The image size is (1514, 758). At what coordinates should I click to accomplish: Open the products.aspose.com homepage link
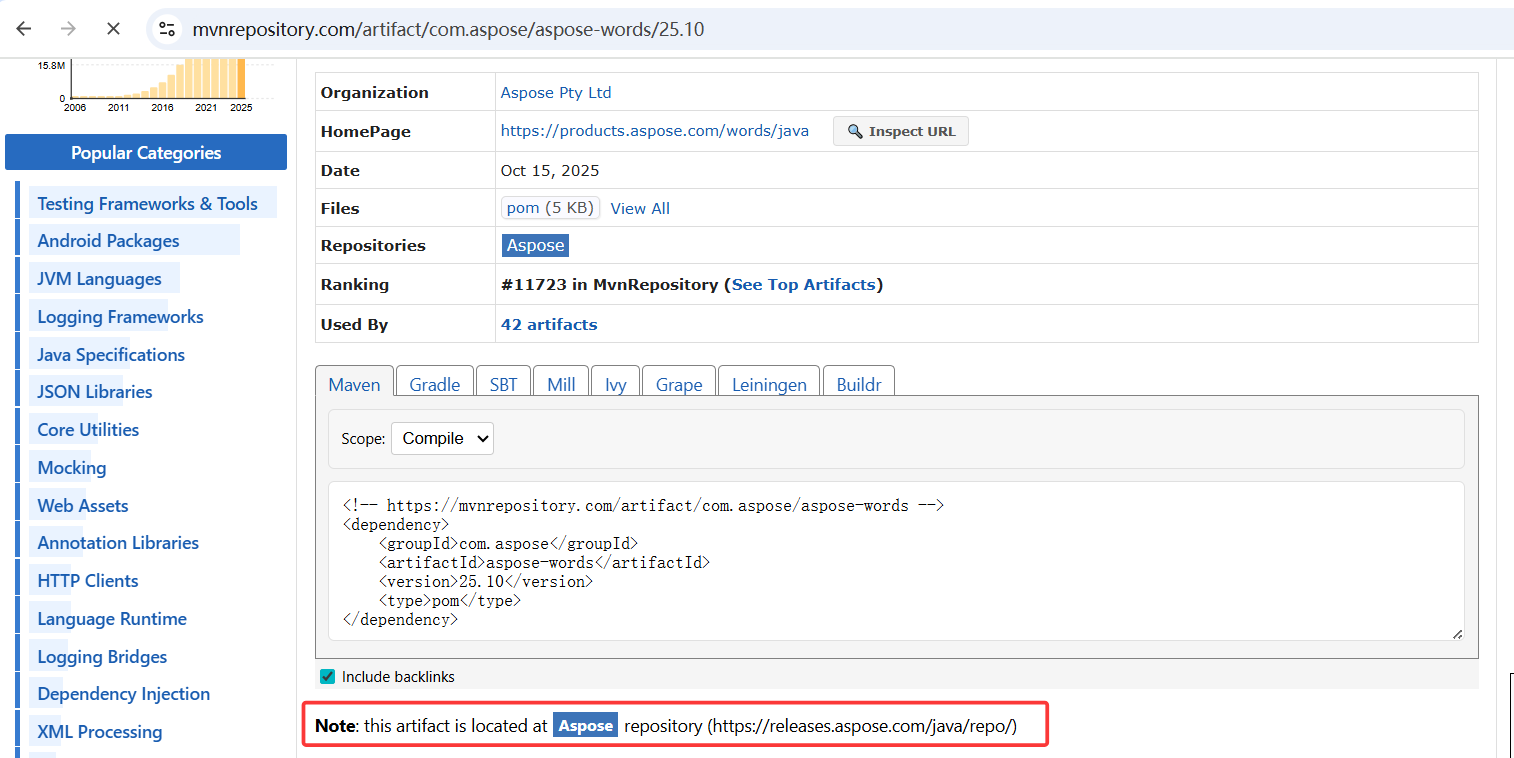[x=654, y=131]
